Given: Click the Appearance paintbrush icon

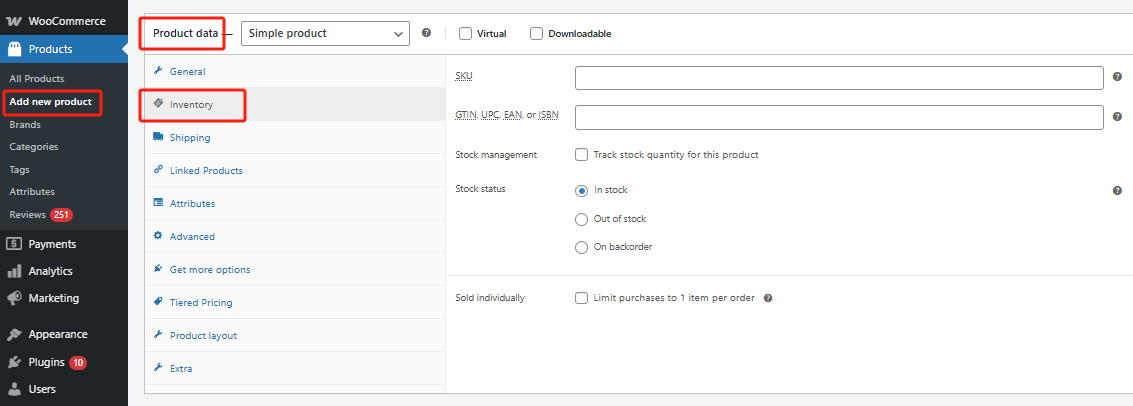Looking at the screenshot, I should coord(14,334).
